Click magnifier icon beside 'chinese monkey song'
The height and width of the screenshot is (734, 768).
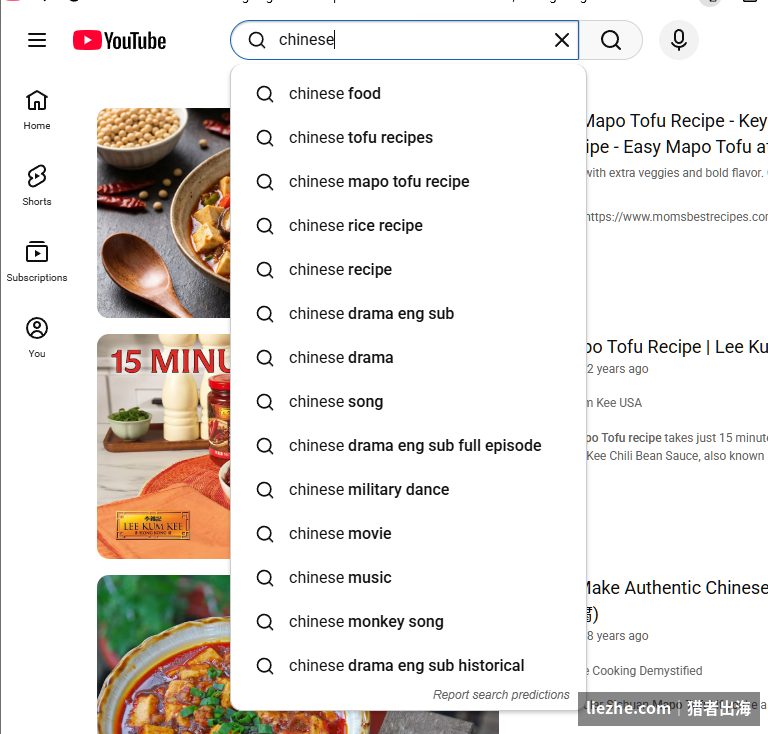click(x=265, y=622)
